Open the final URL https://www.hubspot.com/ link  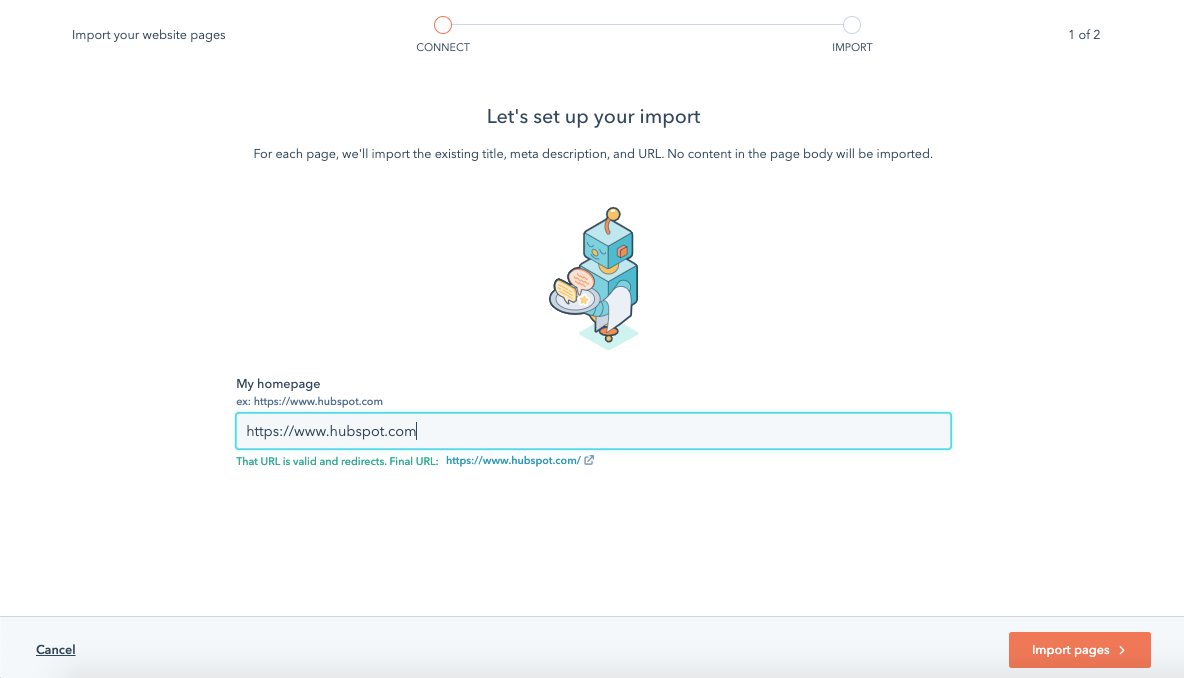click(513, 461)
